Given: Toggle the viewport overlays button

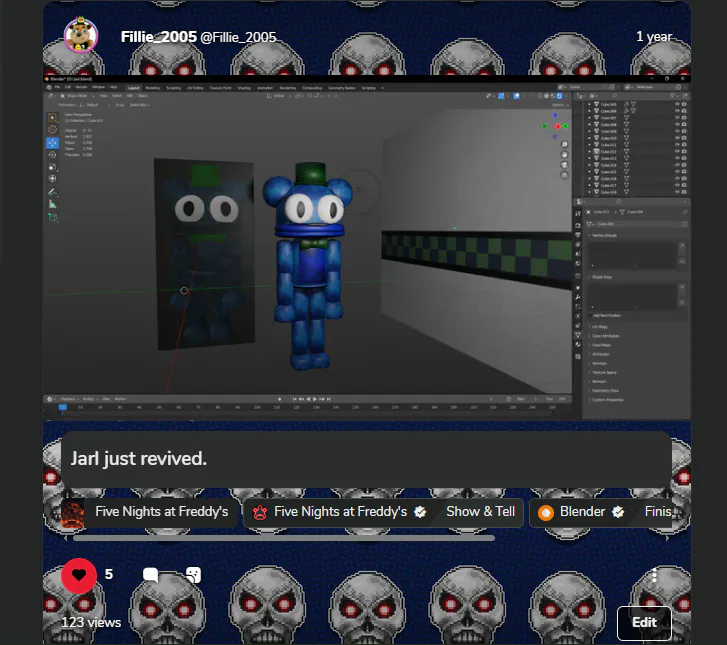Looking at the screenshot, I should [517, 96].
